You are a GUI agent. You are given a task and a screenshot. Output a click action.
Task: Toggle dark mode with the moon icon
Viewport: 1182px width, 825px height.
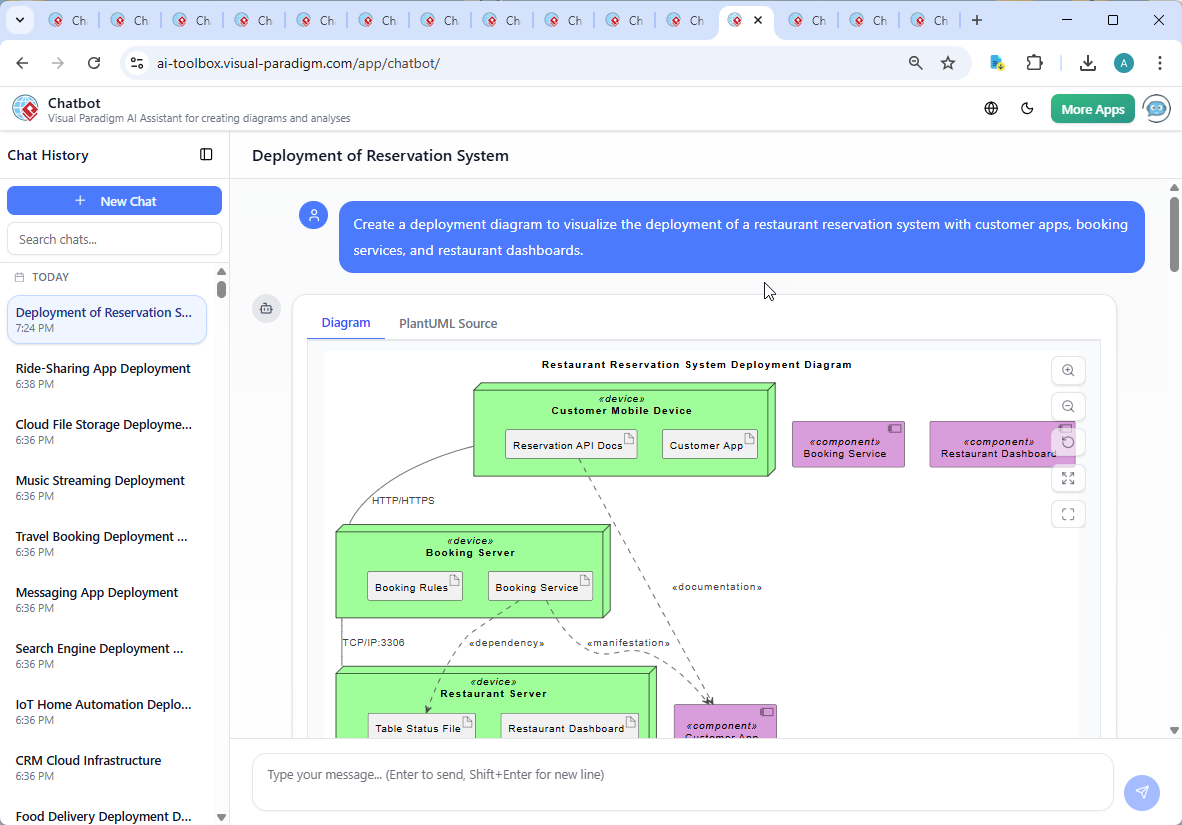(1027, 108)
